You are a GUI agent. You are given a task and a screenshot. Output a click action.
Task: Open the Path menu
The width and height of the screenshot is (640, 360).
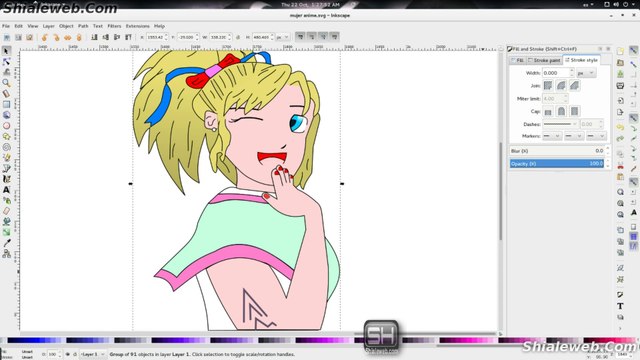[83, 26]
